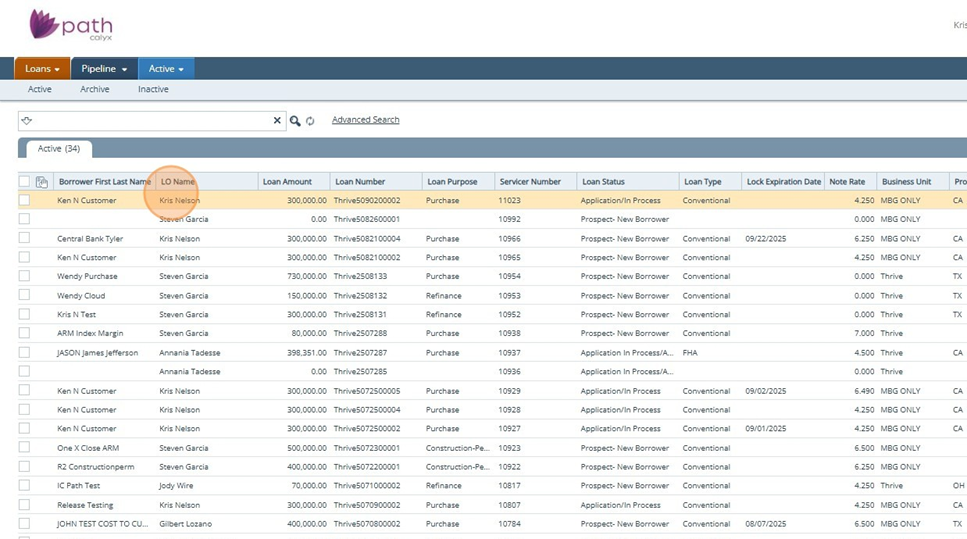Sort by Loan Amount column header
The image size is (967, 539).
[286, 182]
